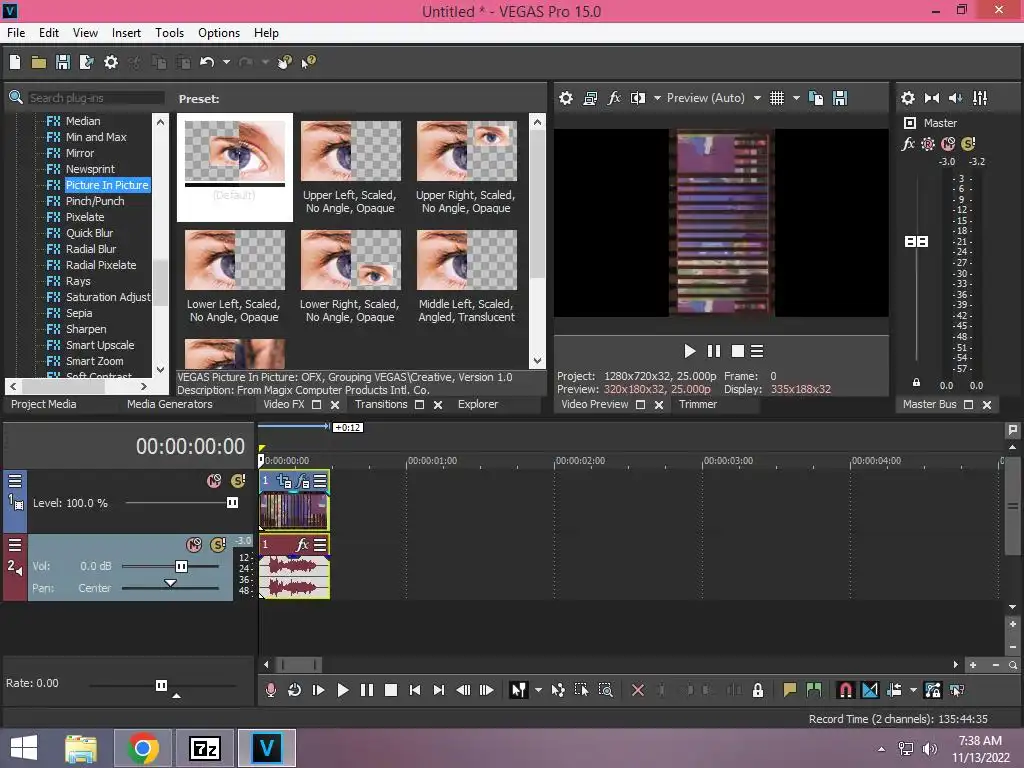Open the Tools menu
The height and width of the screenshot is (768, 1024).
[169, 33]
